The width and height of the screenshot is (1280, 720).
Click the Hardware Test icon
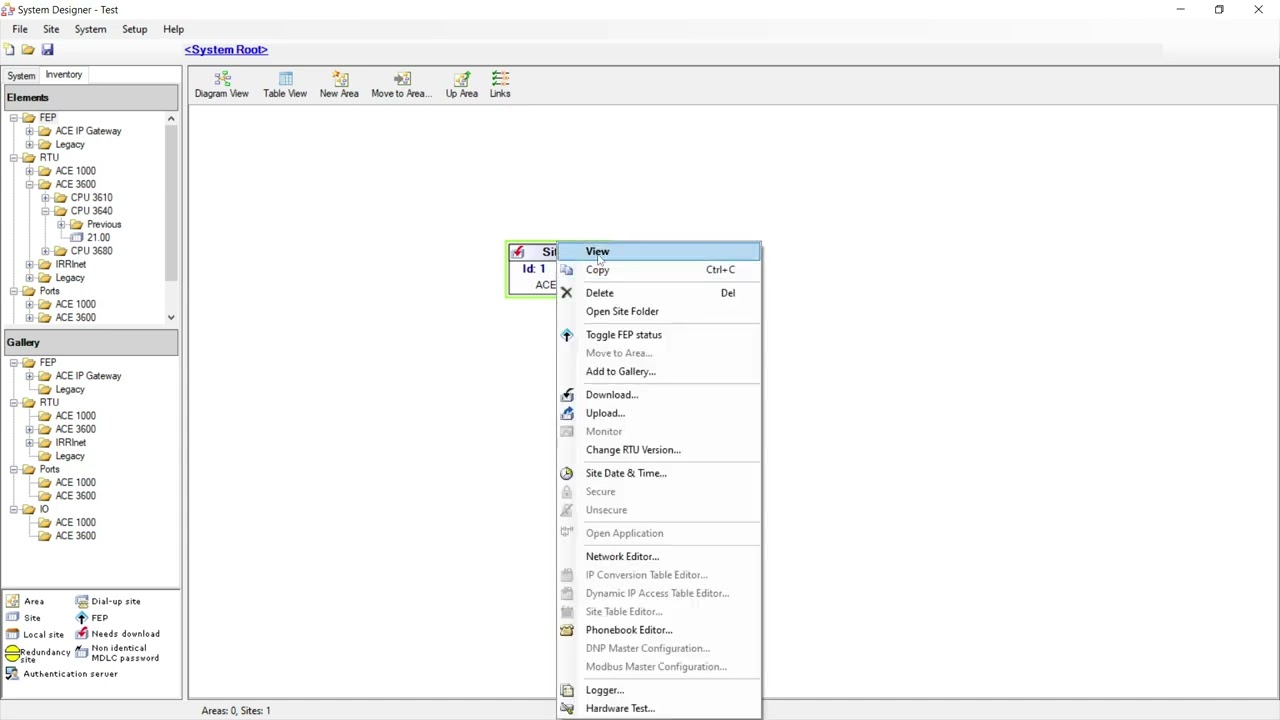click(x=567, y=708)
